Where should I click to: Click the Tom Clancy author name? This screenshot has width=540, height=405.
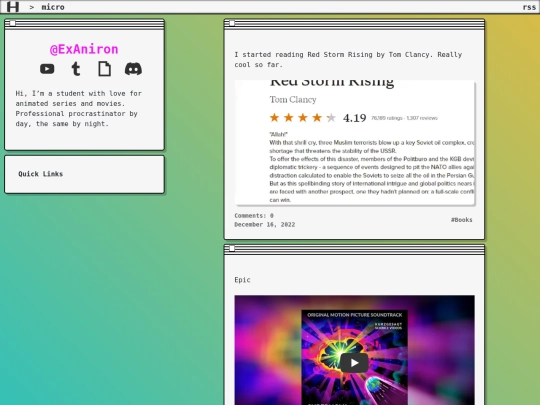[x=293, y=100]
